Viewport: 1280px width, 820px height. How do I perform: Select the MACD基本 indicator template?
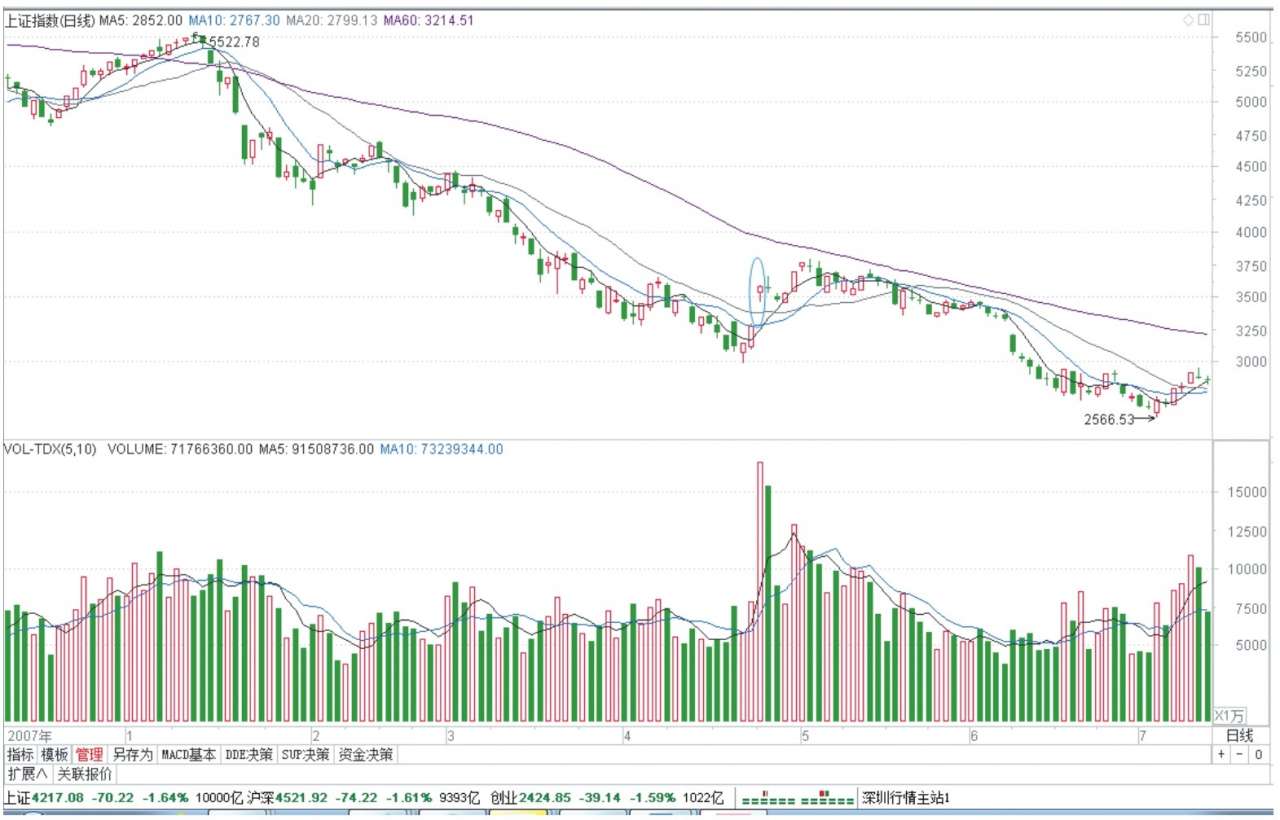point(188,754)
